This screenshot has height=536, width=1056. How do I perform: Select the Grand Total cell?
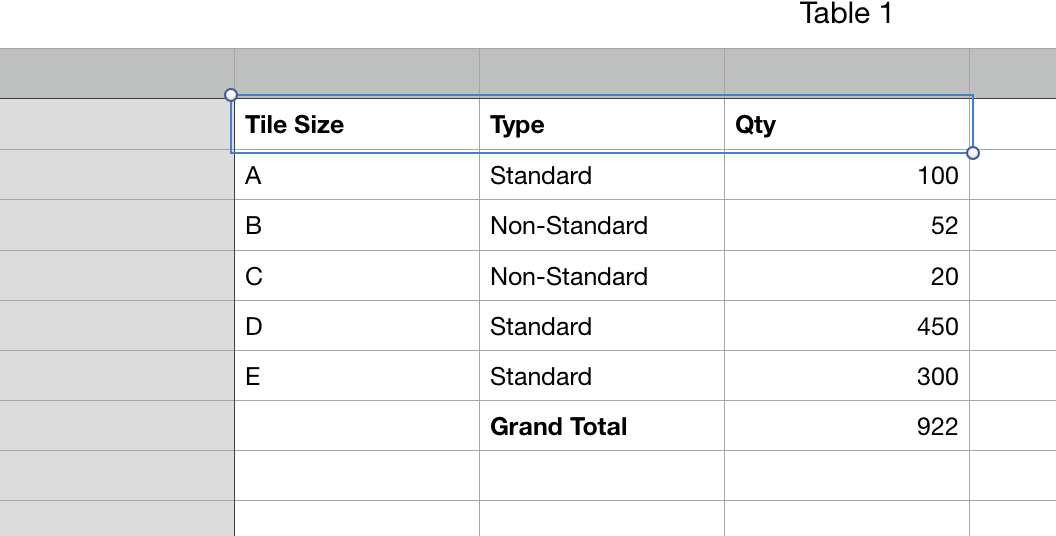602,426
